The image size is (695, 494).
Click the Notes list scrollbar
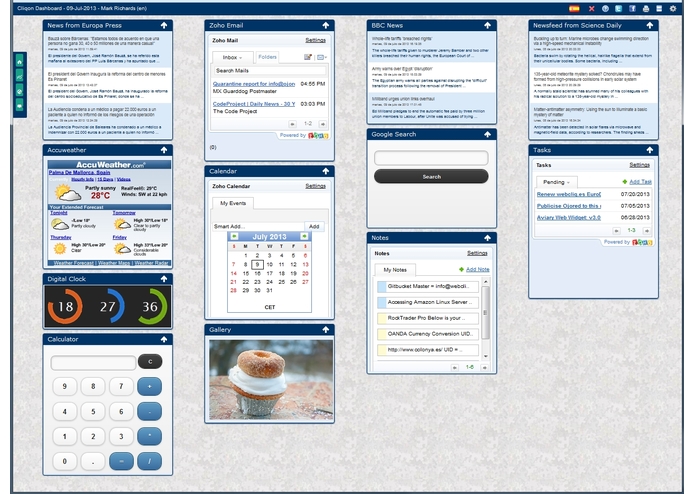pyautogui.click(x=485, y=313)
